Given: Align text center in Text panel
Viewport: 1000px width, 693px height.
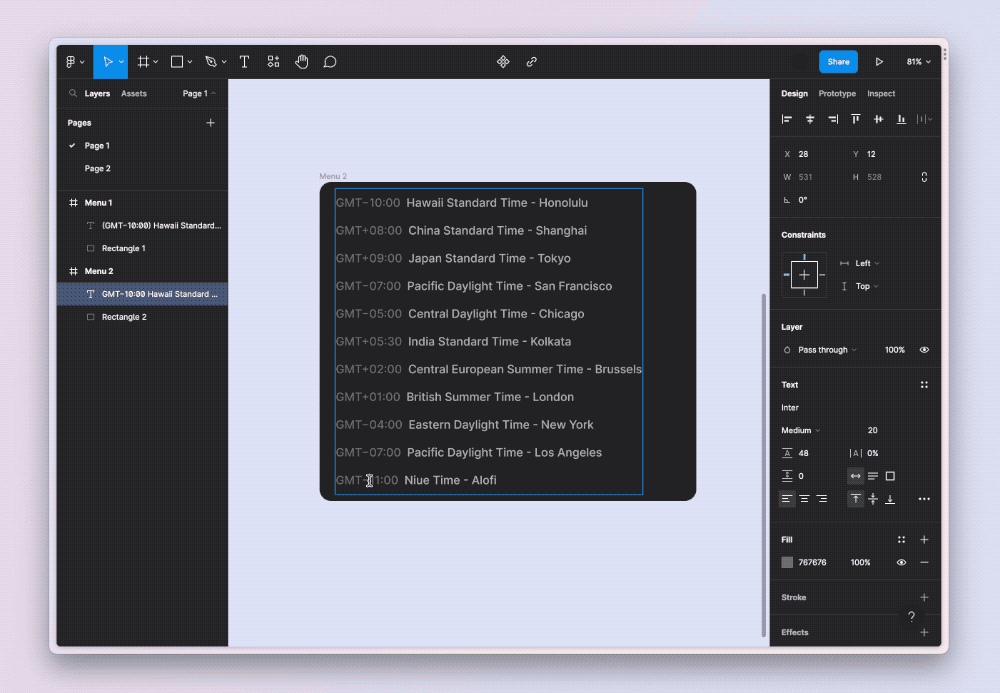Looking at the screenshot, I should [x=804, y=499].
